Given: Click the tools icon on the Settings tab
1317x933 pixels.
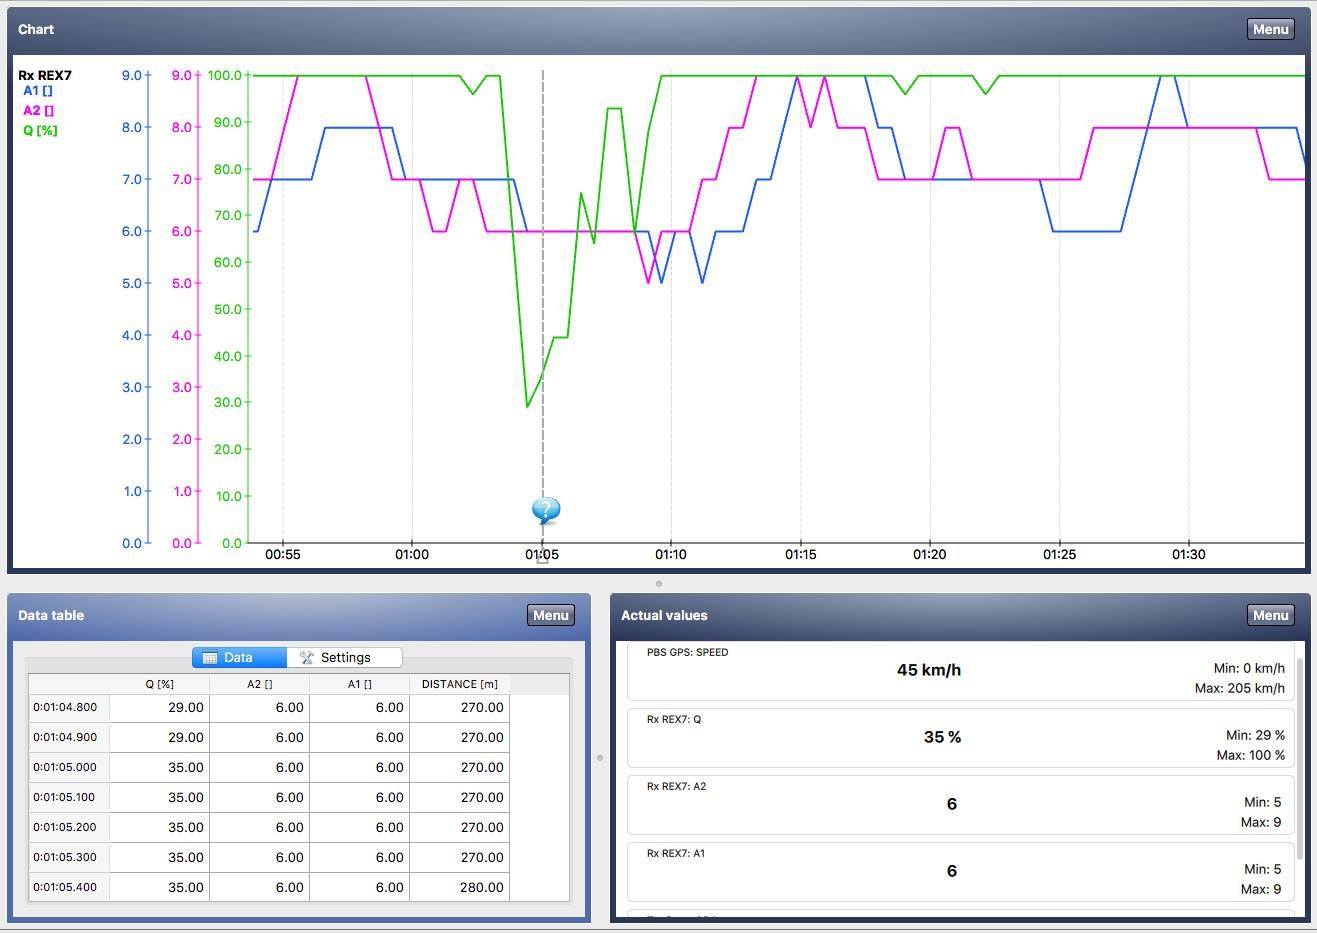Looking at the screenshot, I should (x=307, y=657).
